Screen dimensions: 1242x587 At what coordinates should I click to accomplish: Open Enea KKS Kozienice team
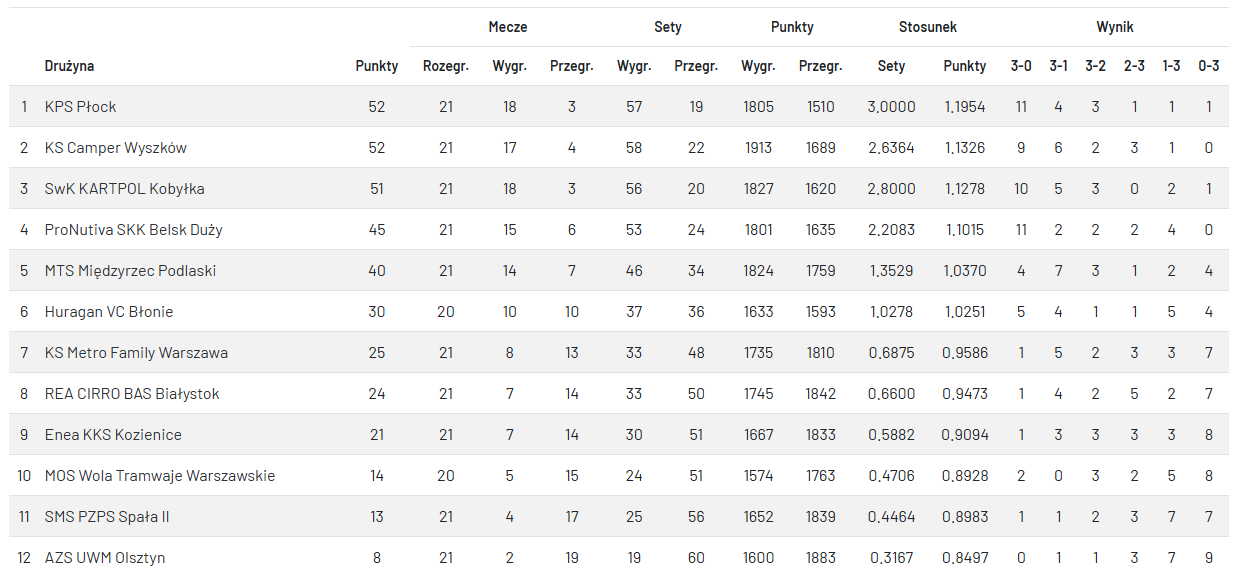point(113,435)
